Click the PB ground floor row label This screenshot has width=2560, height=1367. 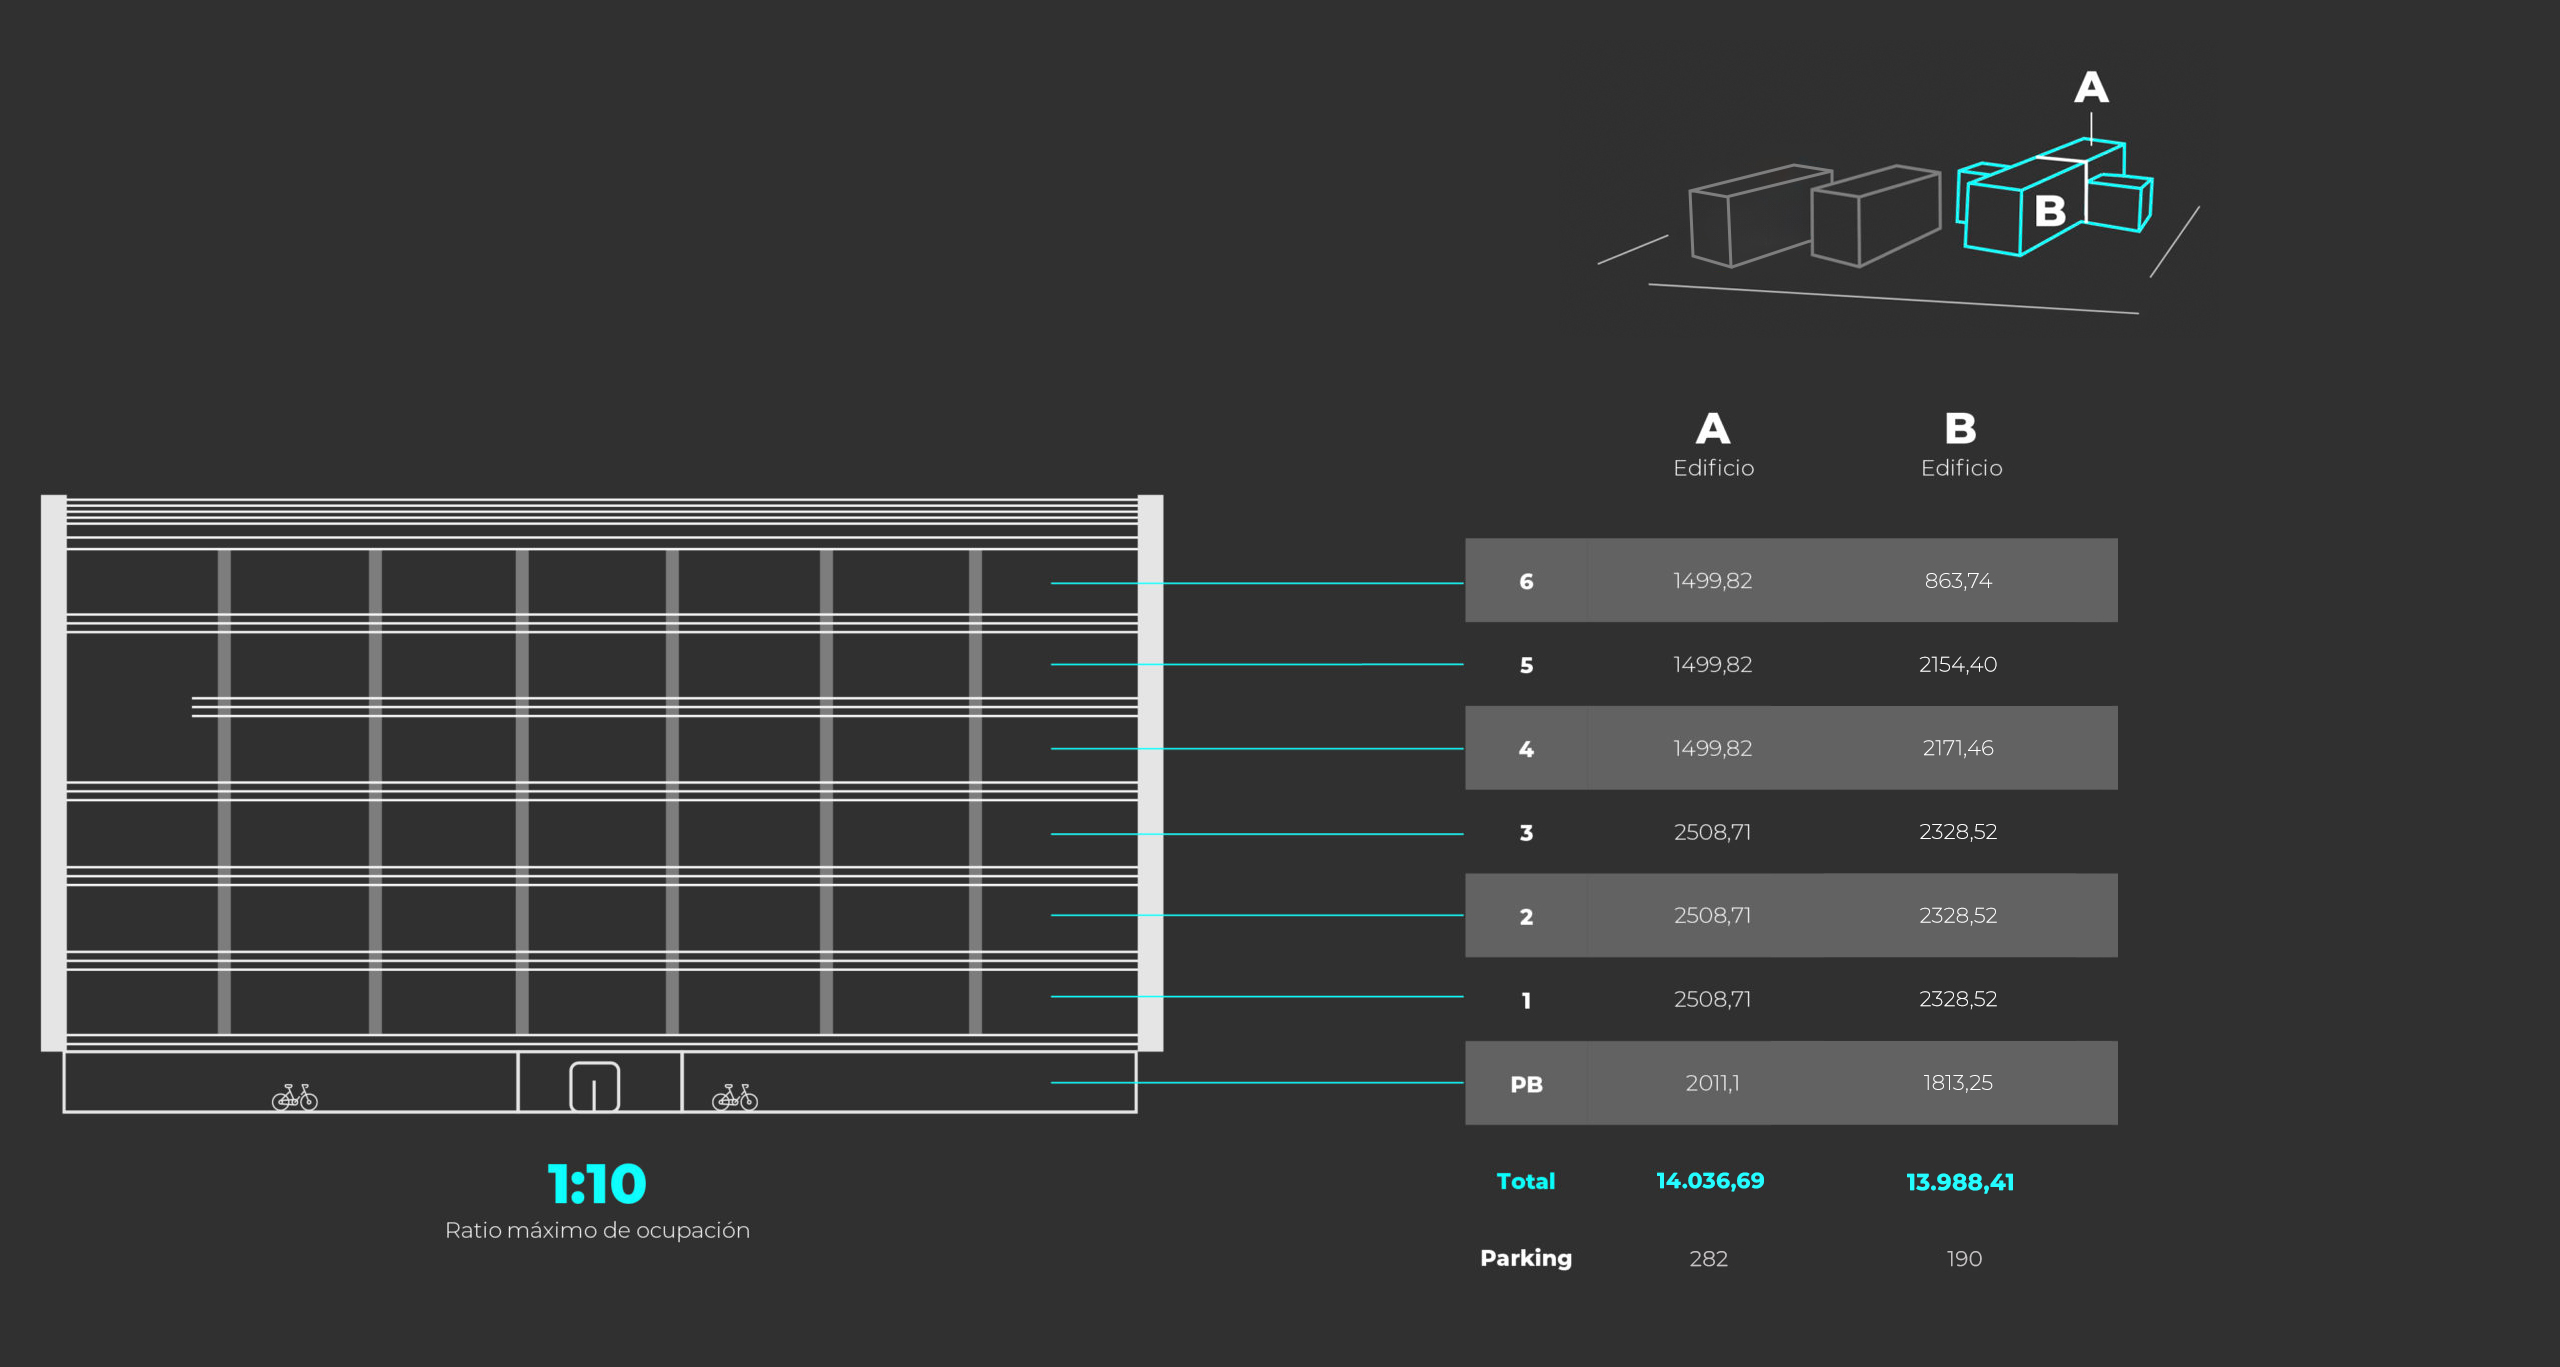[1526, 1084]
